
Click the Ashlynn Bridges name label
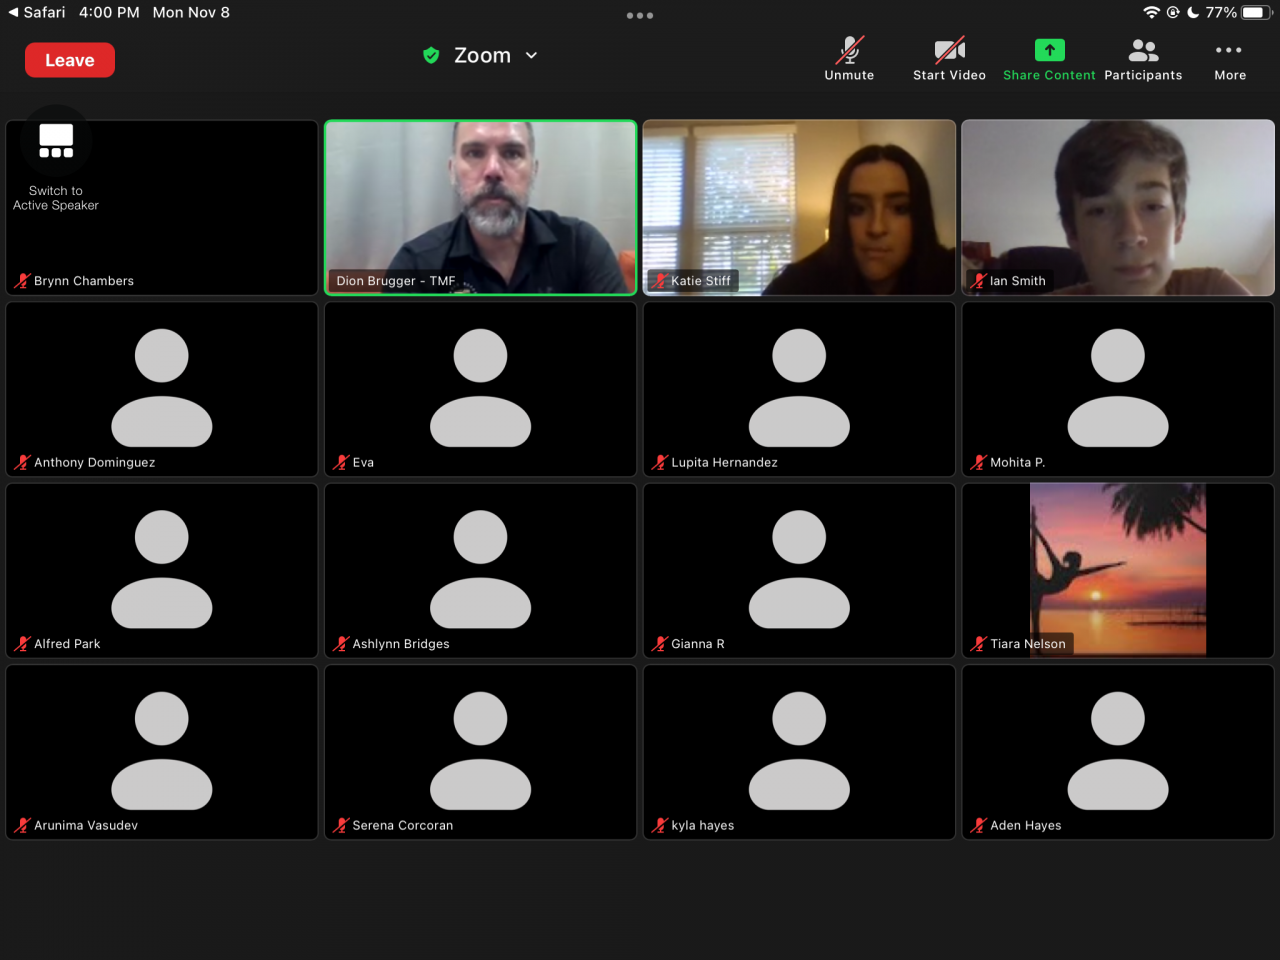click(x=401, y=644)
